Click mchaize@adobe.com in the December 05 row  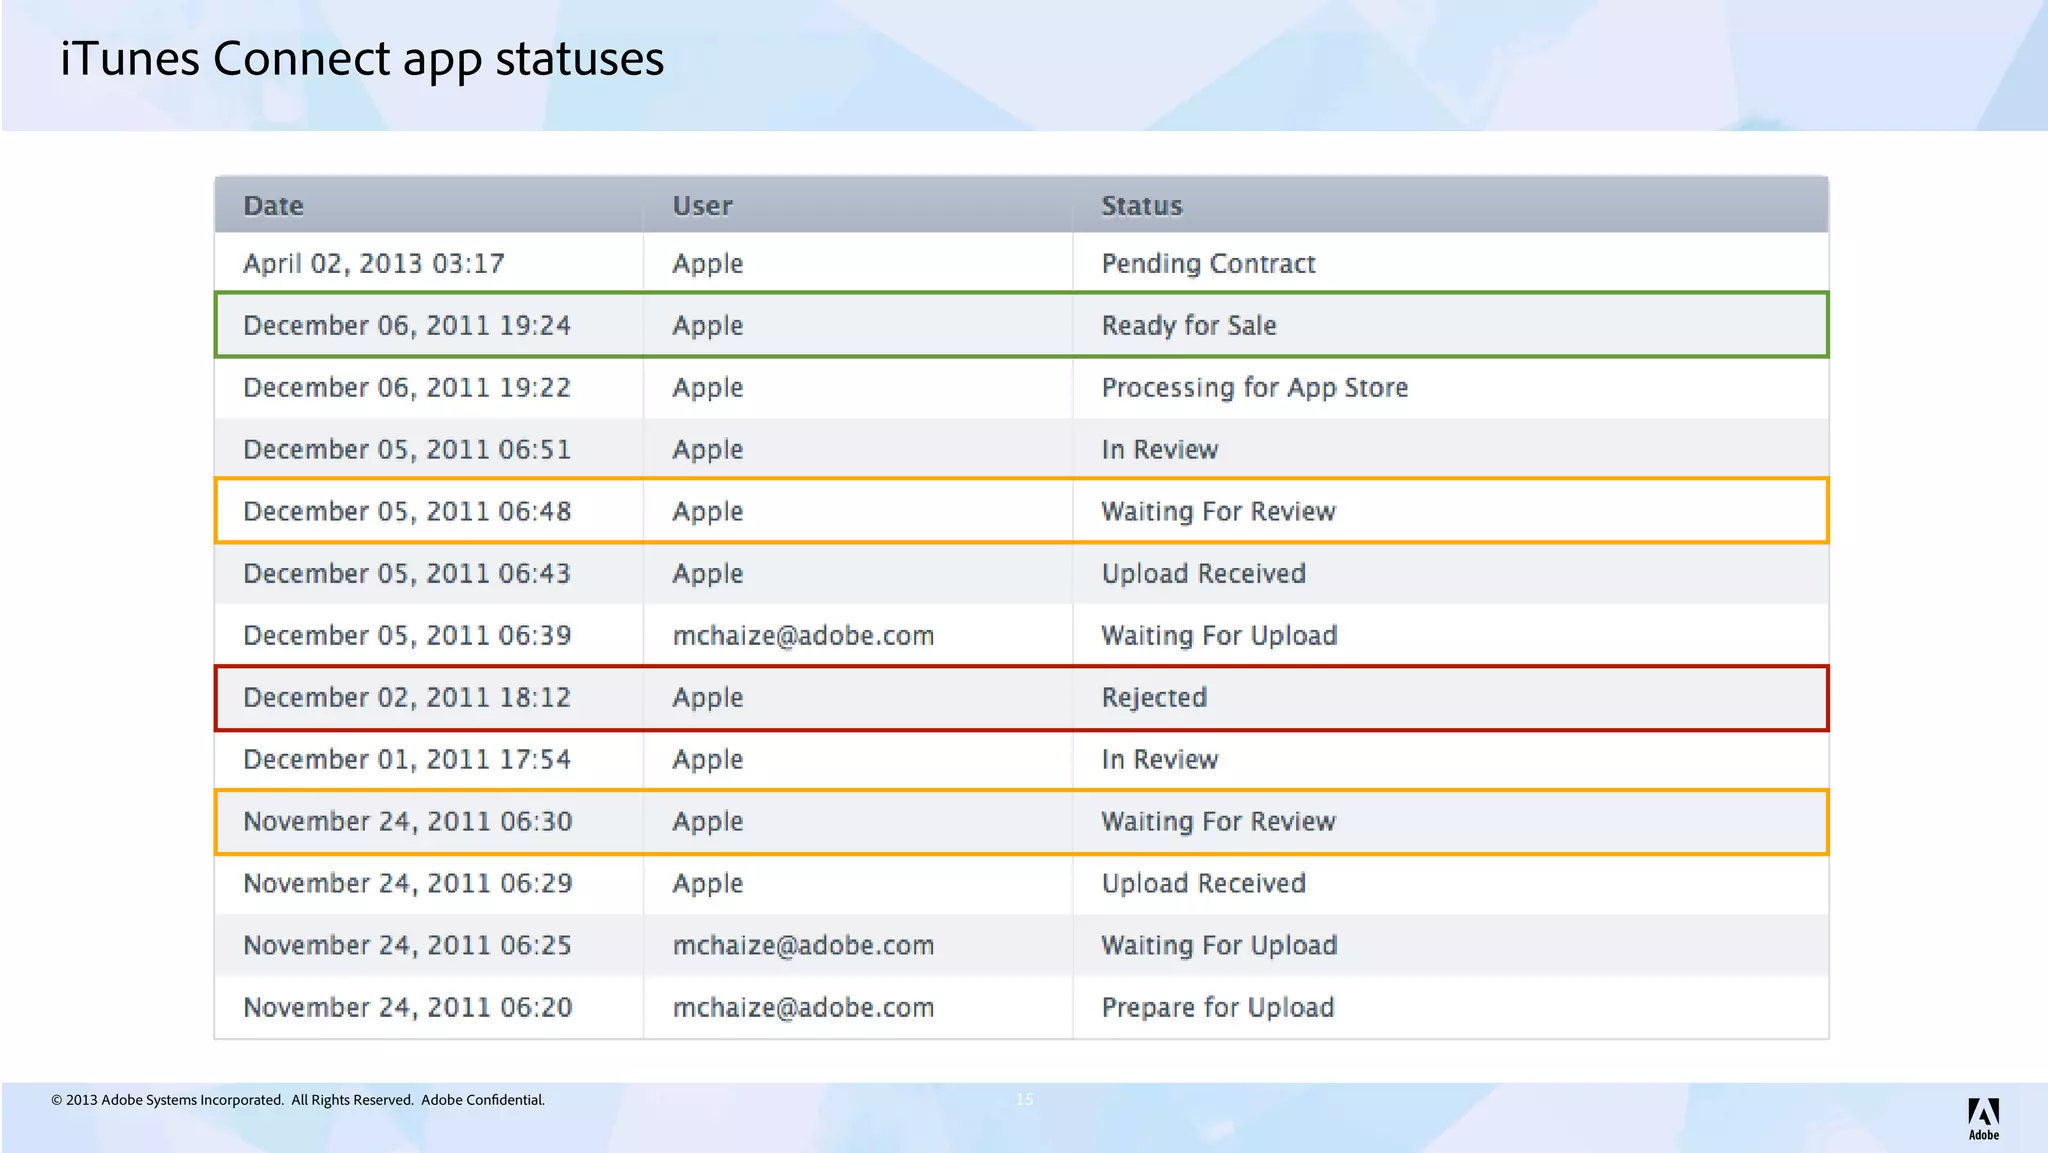click(x=803, y=636)
